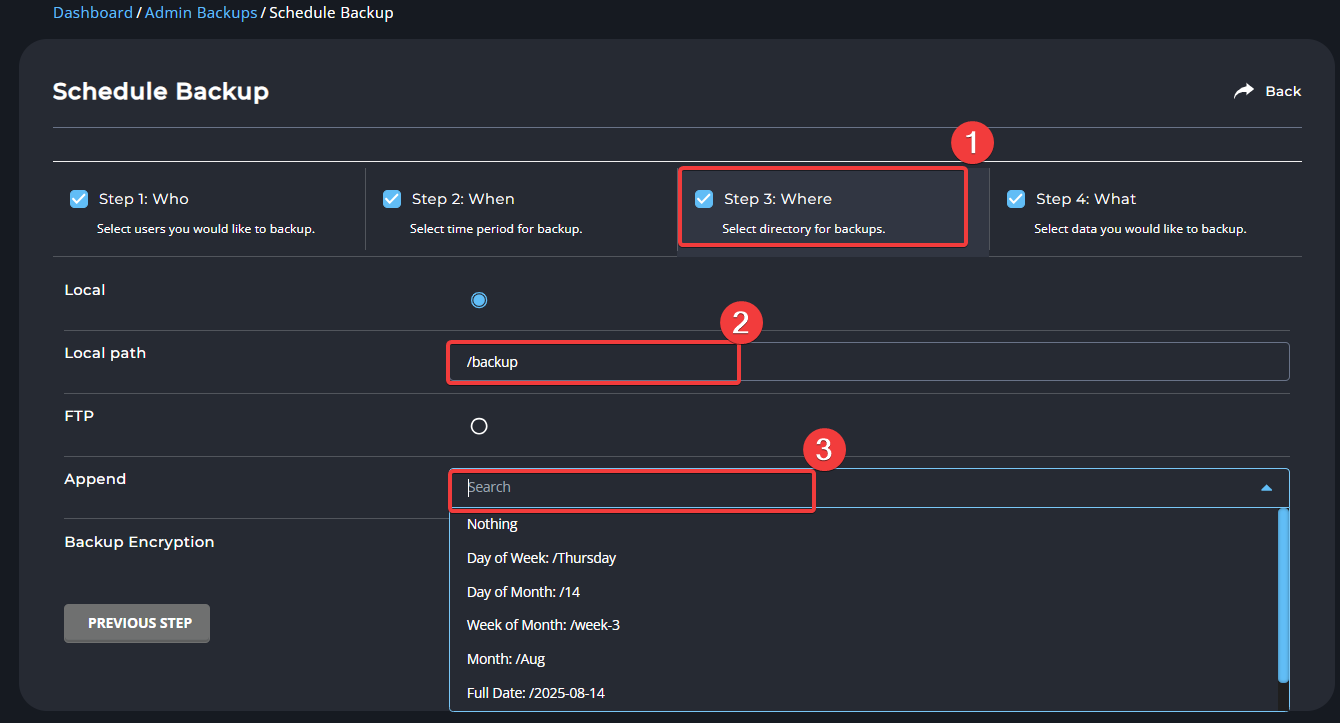Open the Dashboard breadcrumb link
Viewport: 1340px width, 723px height.
click(x=92, y=13)
